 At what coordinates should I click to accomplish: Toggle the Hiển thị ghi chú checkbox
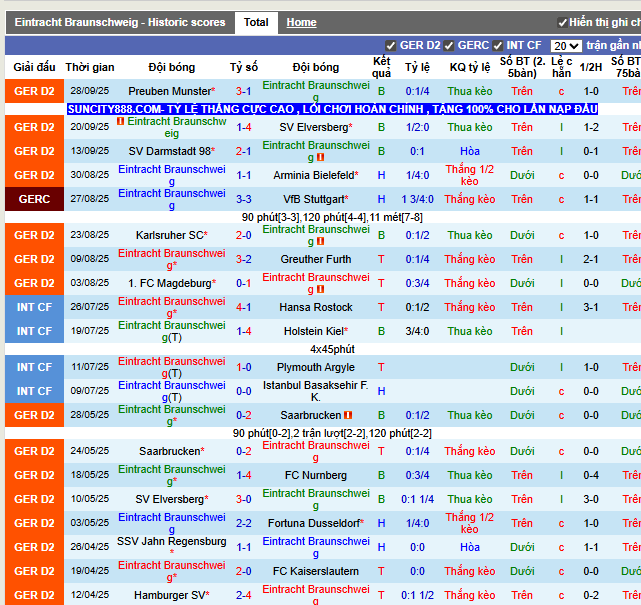point(563,22)
